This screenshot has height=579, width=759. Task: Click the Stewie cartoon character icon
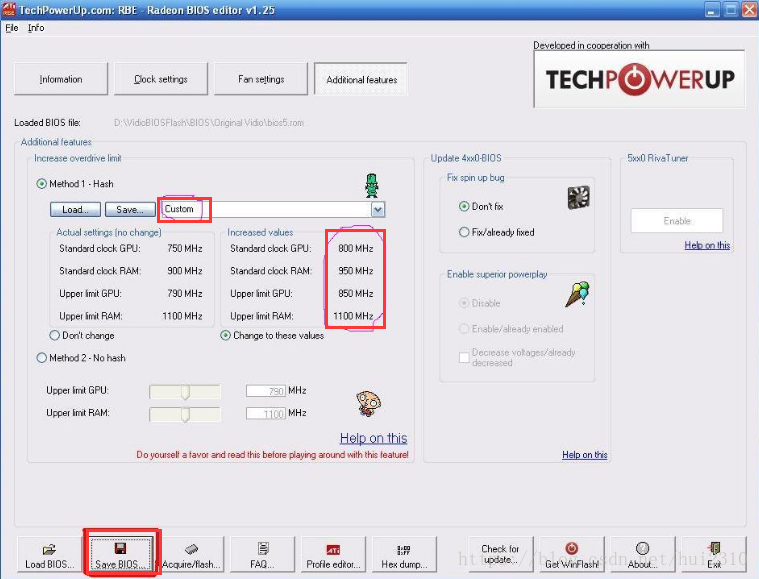[369, 403]
